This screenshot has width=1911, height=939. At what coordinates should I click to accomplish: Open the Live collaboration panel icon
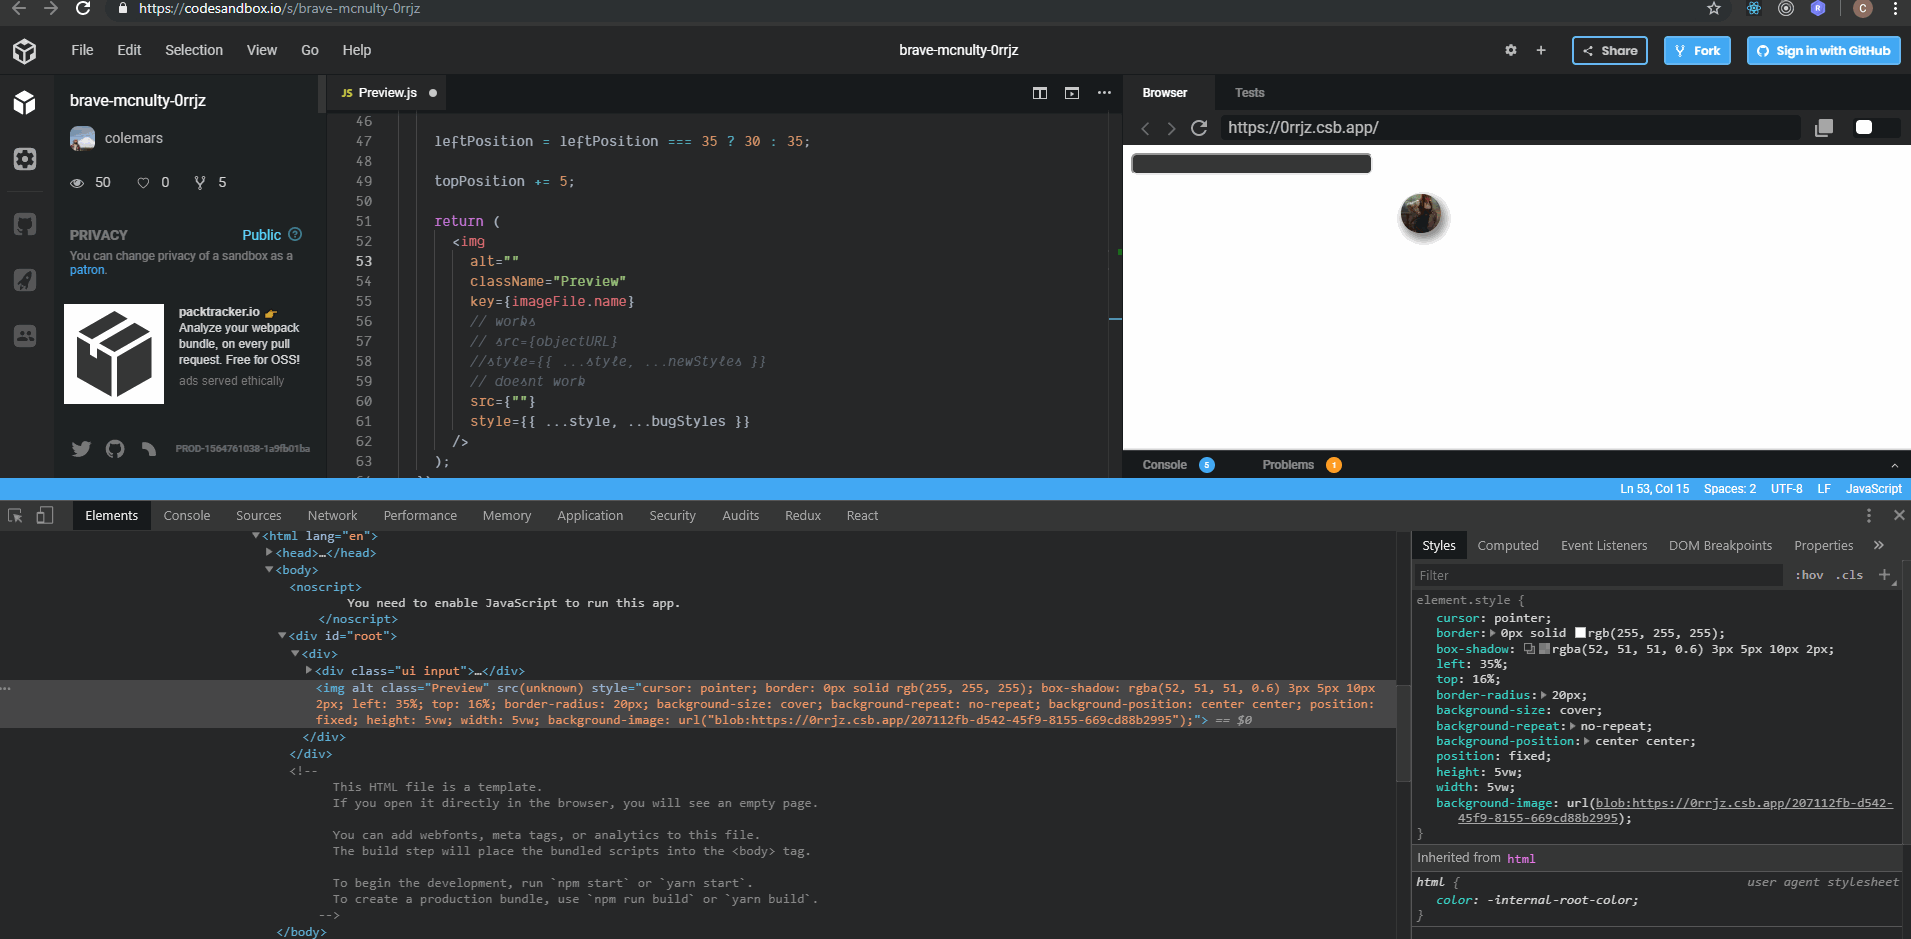pyautogui.click(x=25, y=336)
